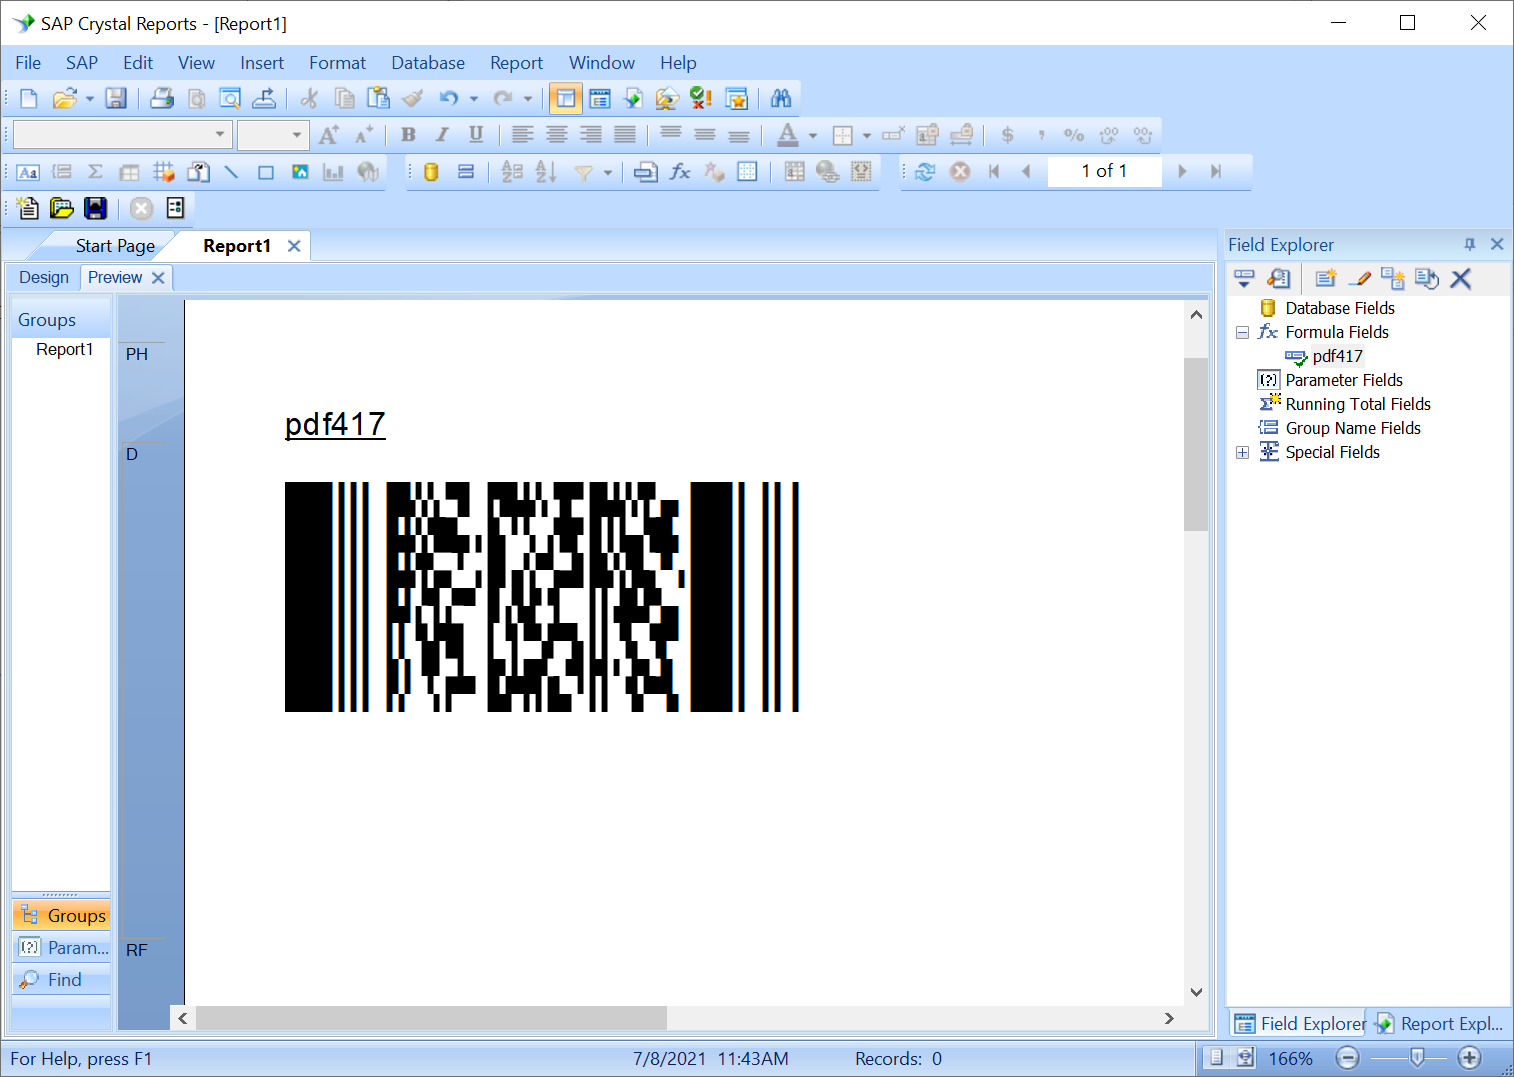This screenshot has width=1514, height=1077.
Task: Open the borders dropdown arrow
Action: coord(867,135)
